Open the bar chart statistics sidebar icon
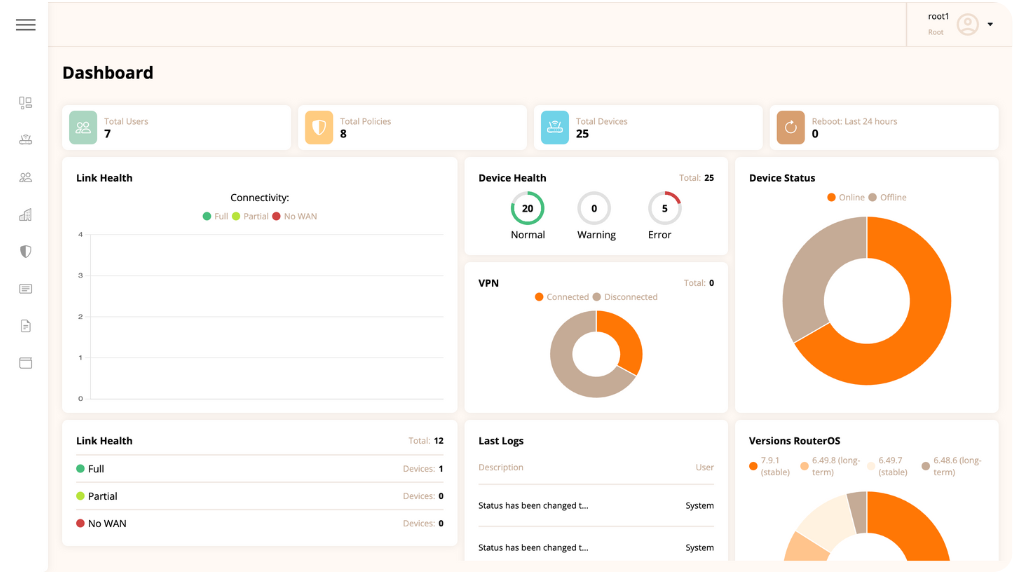This screenshot has height=576, width=1016. 25,214
